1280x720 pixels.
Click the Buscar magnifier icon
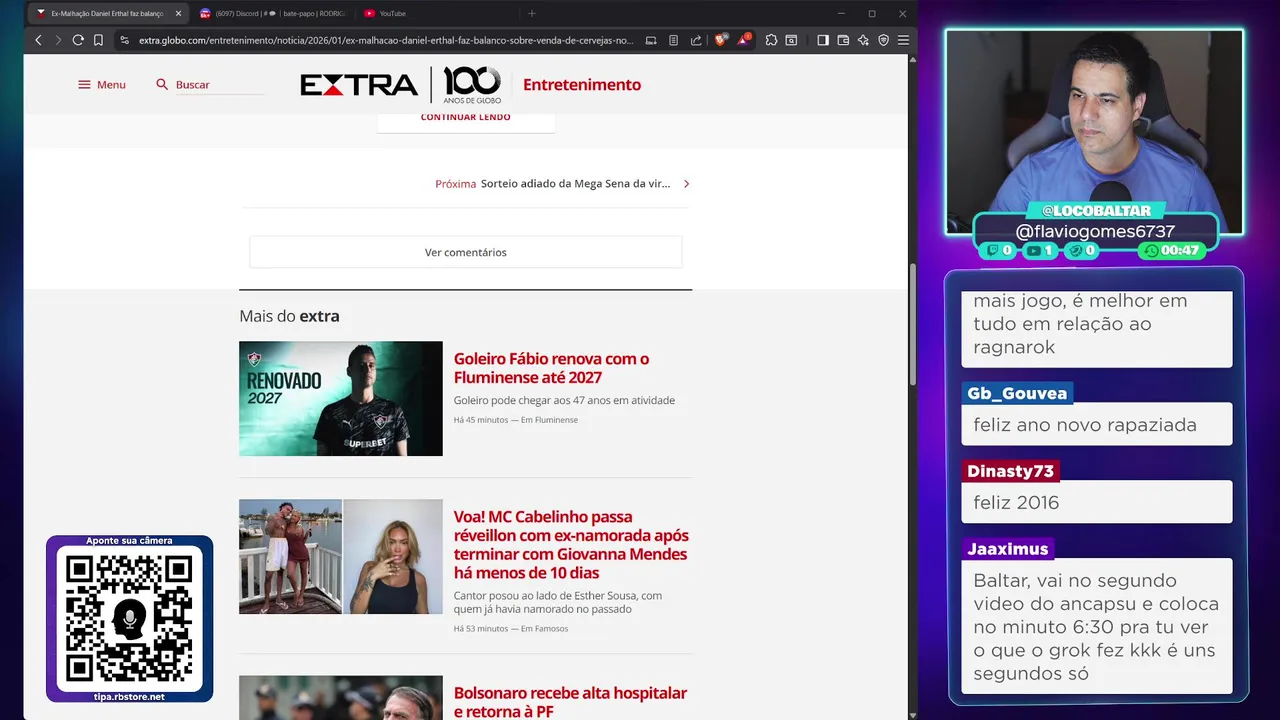[162, 85]
